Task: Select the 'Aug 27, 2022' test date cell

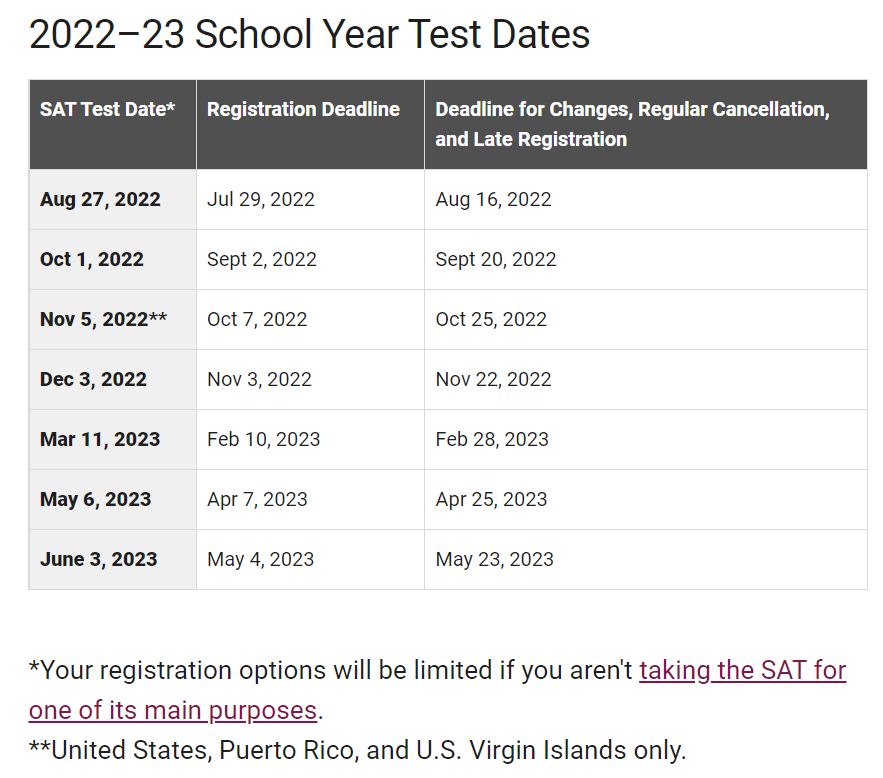Action: pos(113,199)
